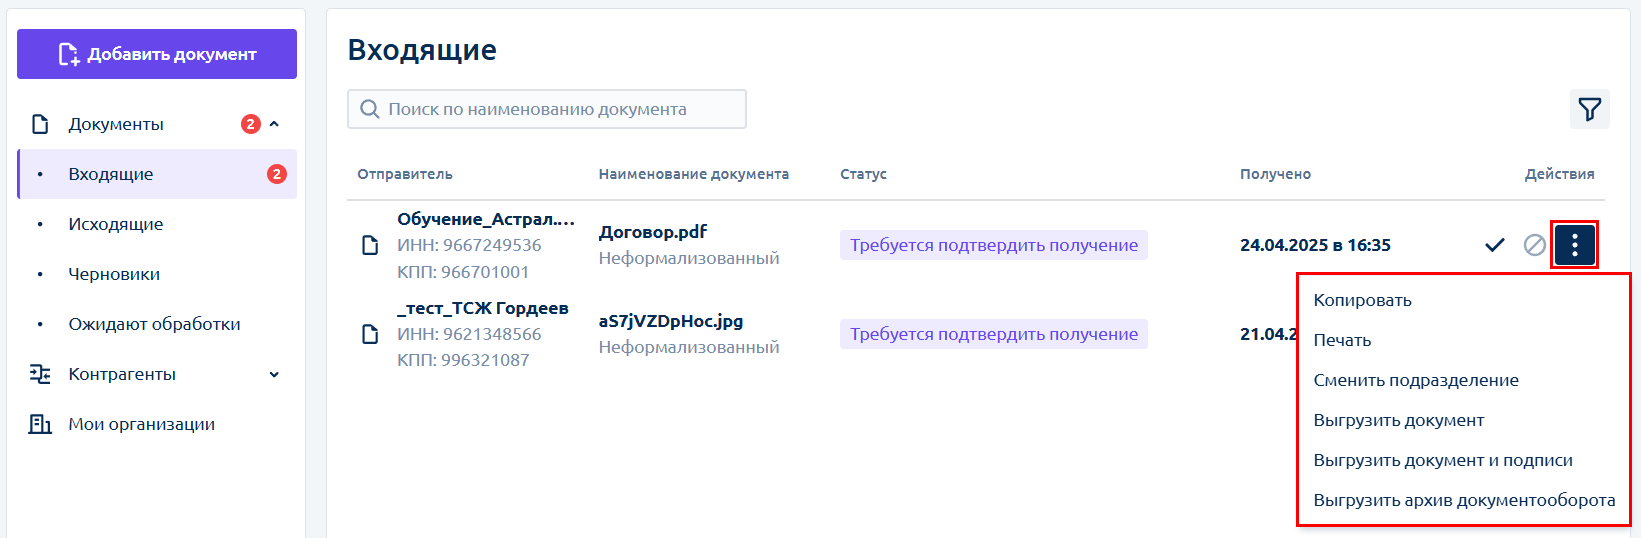Expand the Контрагенты section chevron
The width and height of the screenshot is (1641, 538).
(274, 374)
